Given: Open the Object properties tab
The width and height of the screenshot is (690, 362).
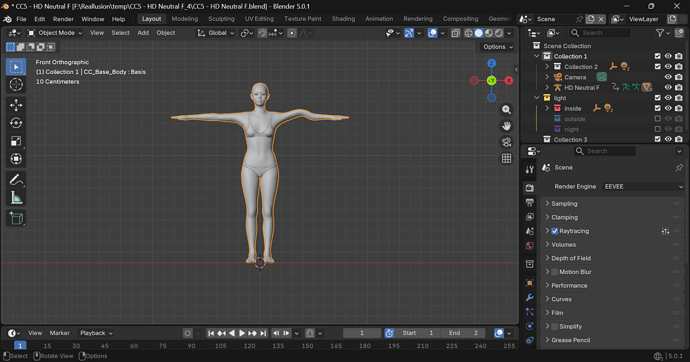Looking at the screenshot, I should pos(530,283).
